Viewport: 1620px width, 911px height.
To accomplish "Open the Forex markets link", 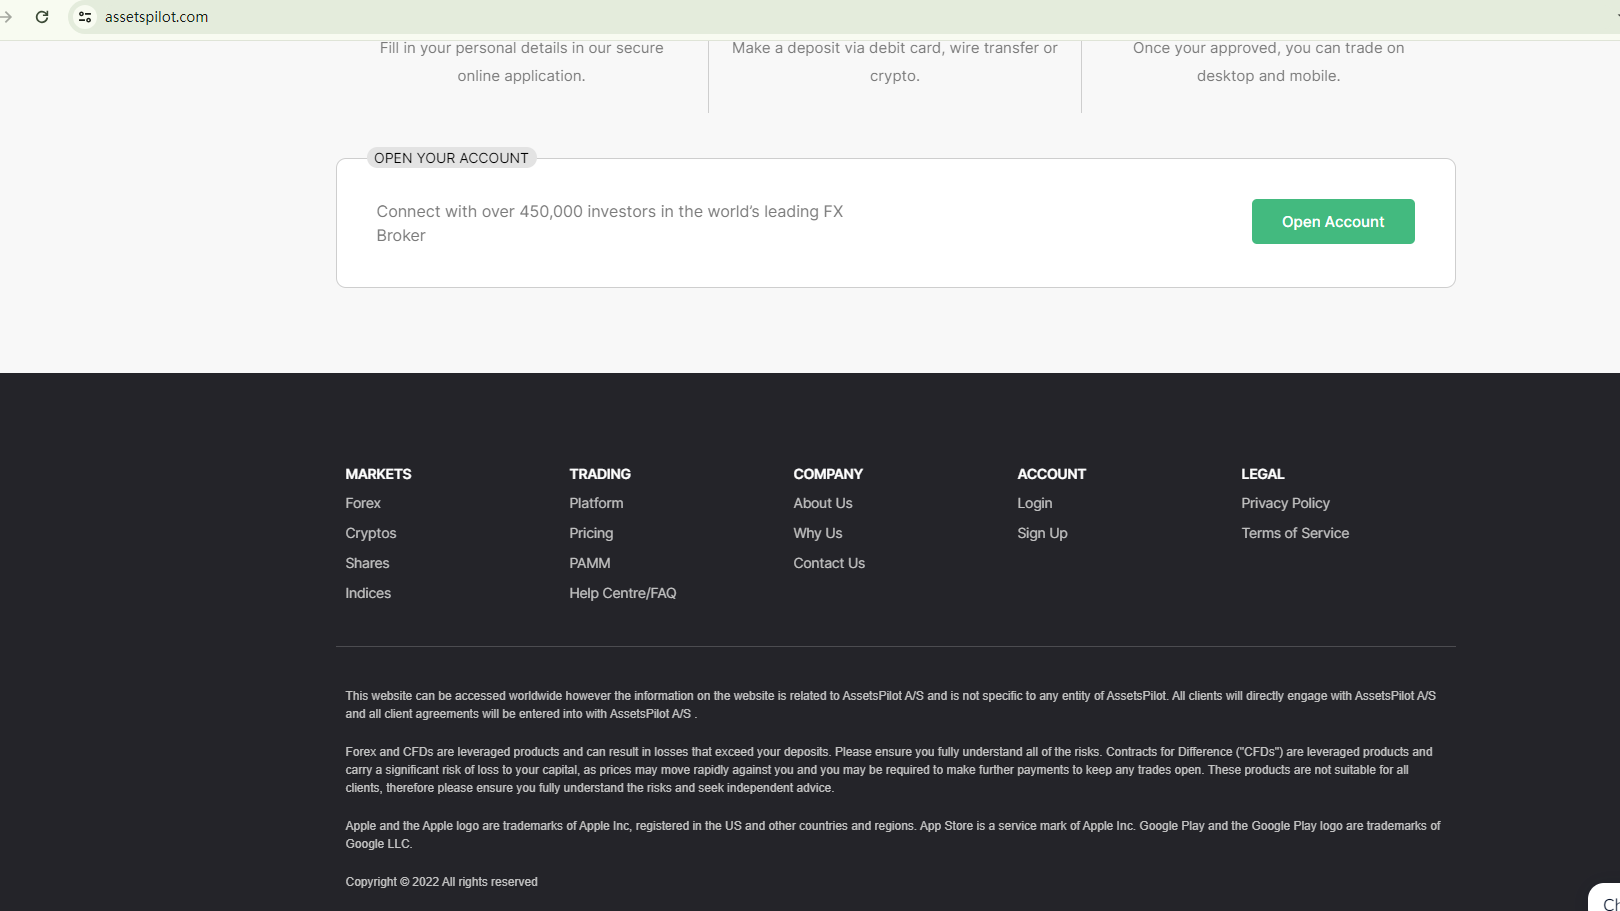I will click(x=363, y=503).
